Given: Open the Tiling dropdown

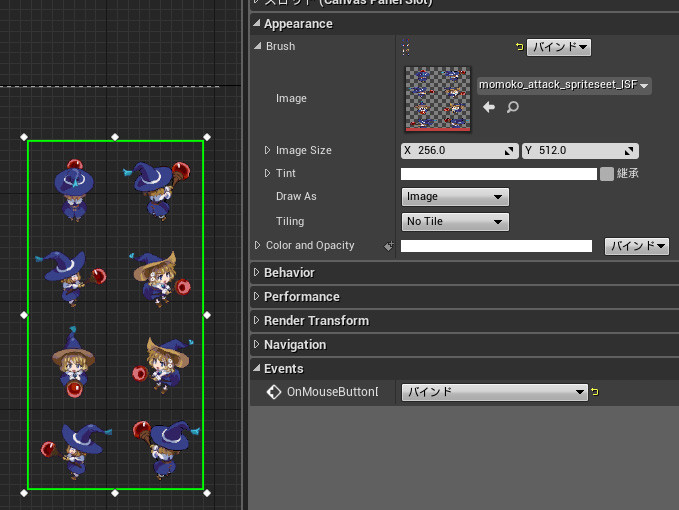Looking at the screenshot, I should pos(455,222).
